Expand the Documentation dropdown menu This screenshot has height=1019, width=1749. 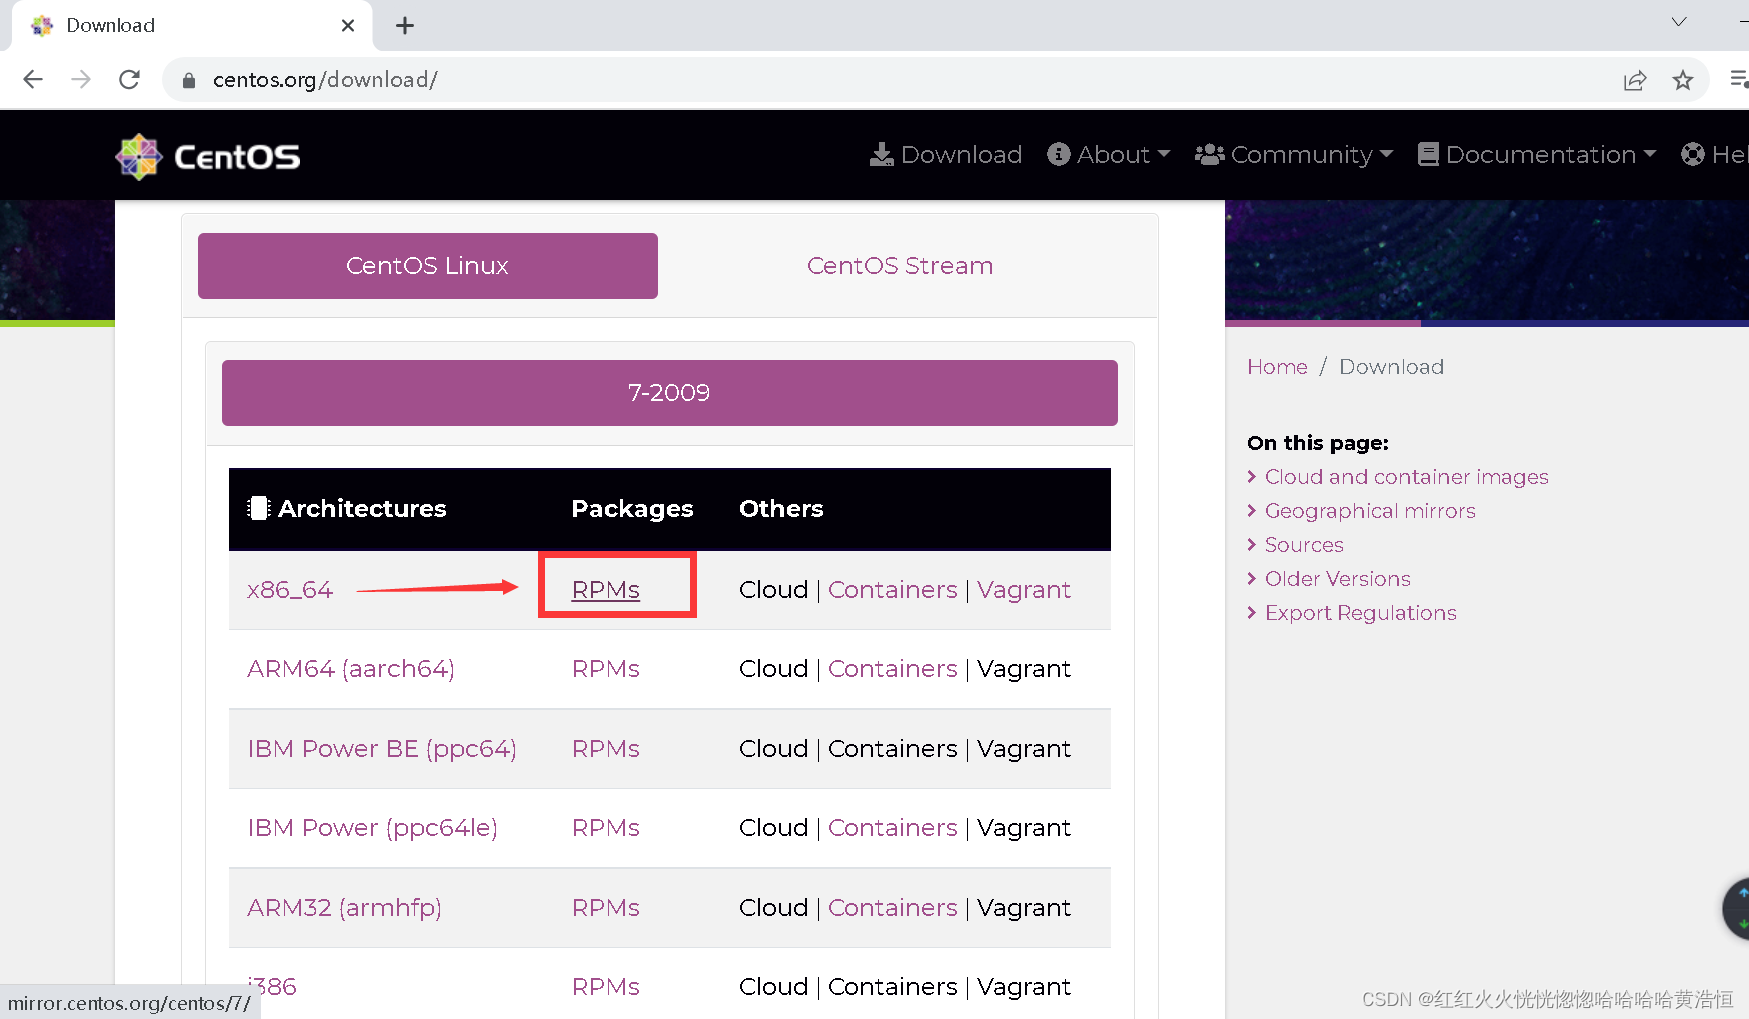tap(1537, 155)
